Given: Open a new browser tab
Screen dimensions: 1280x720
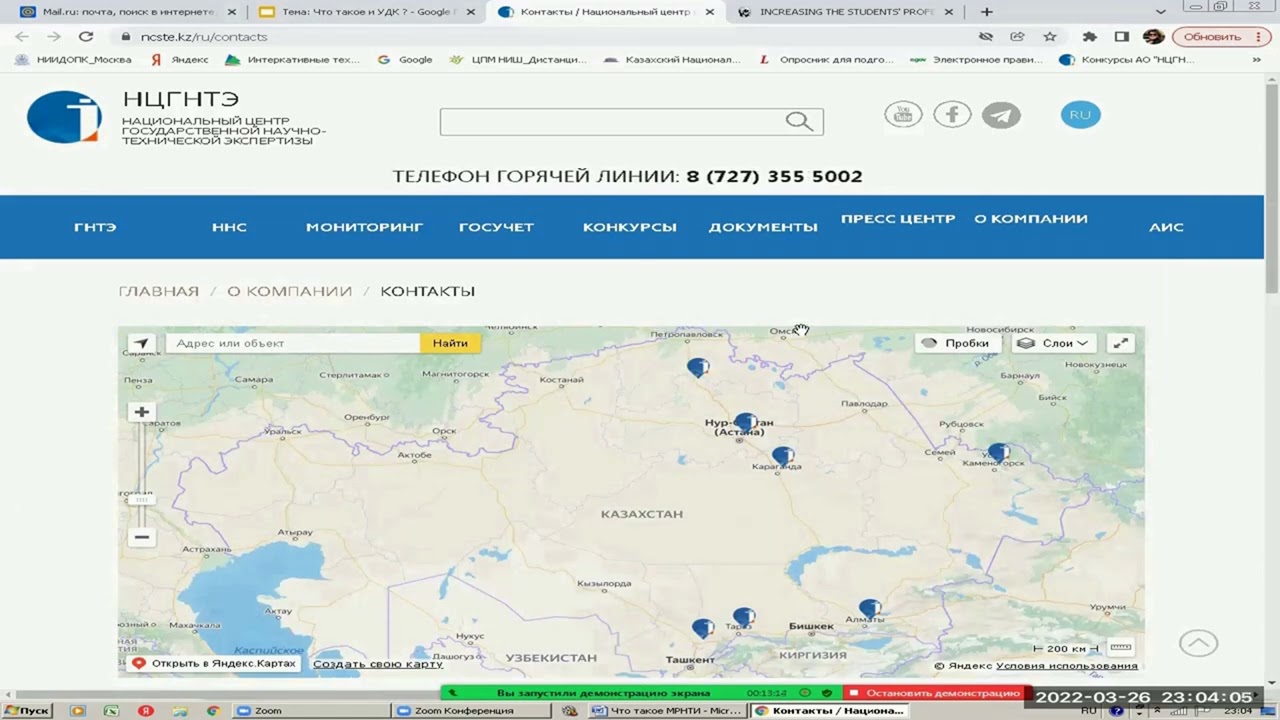Looking at the screenshot, I should pyautogui.click(x=986, y=12).
